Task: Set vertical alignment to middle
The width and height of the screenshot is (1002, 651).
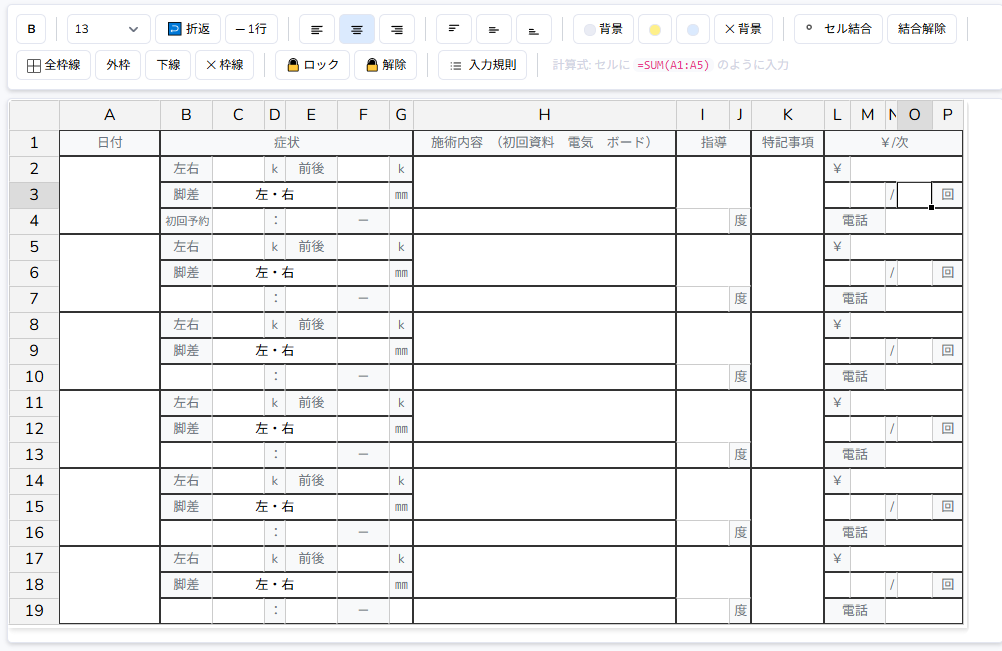Action: [x=494, y=29]
